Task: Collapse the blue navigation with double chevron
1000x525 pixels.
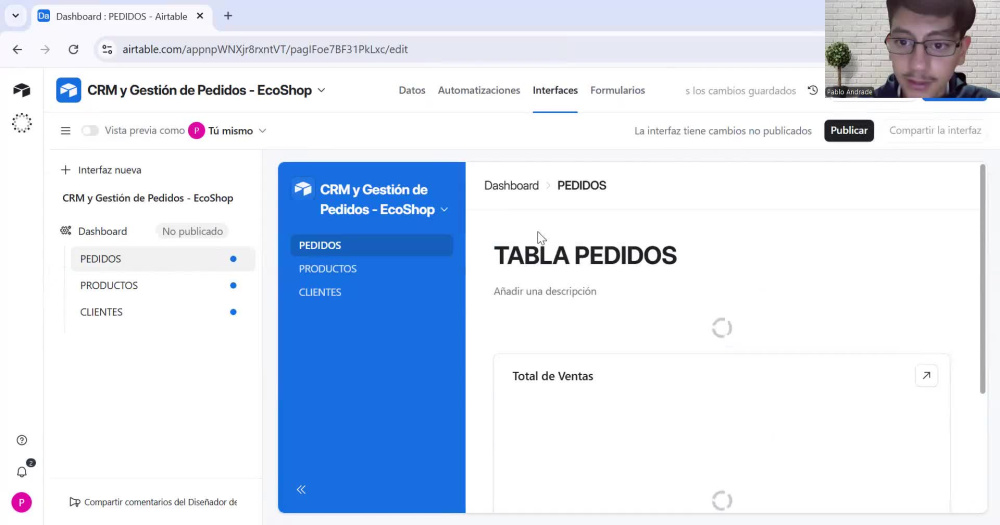Action: 301,489
